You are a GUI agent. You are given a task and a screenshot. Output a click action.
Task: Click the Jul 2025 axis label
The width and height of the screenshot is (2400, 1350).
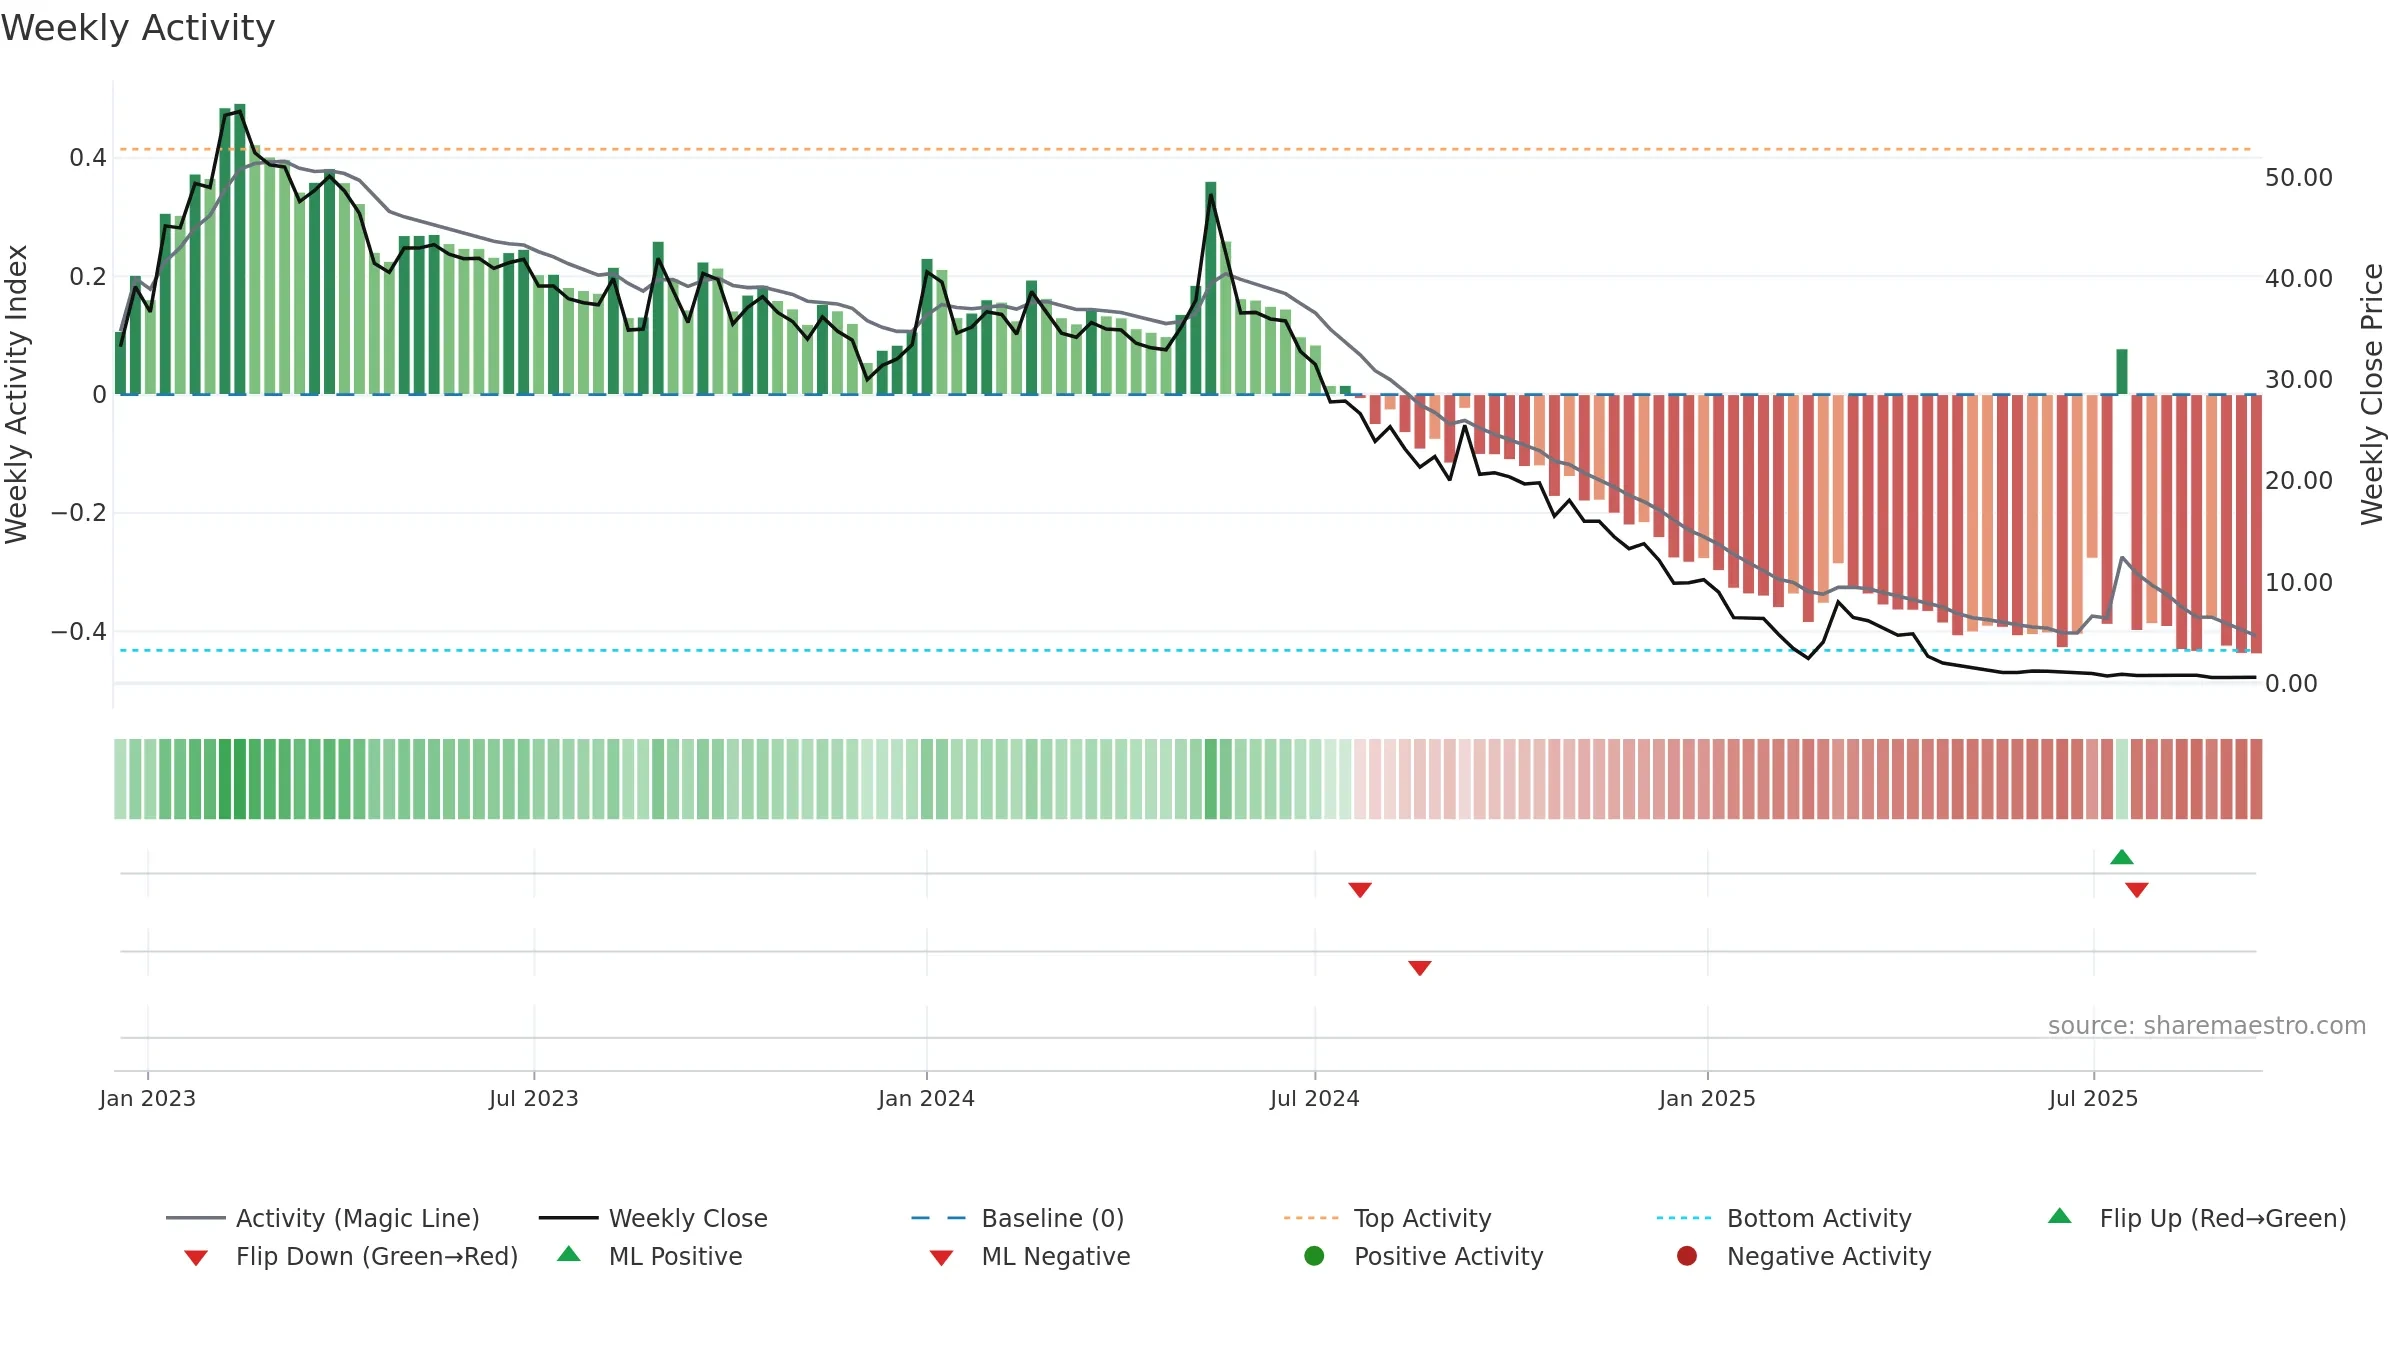click(x=2094, y=1099)
